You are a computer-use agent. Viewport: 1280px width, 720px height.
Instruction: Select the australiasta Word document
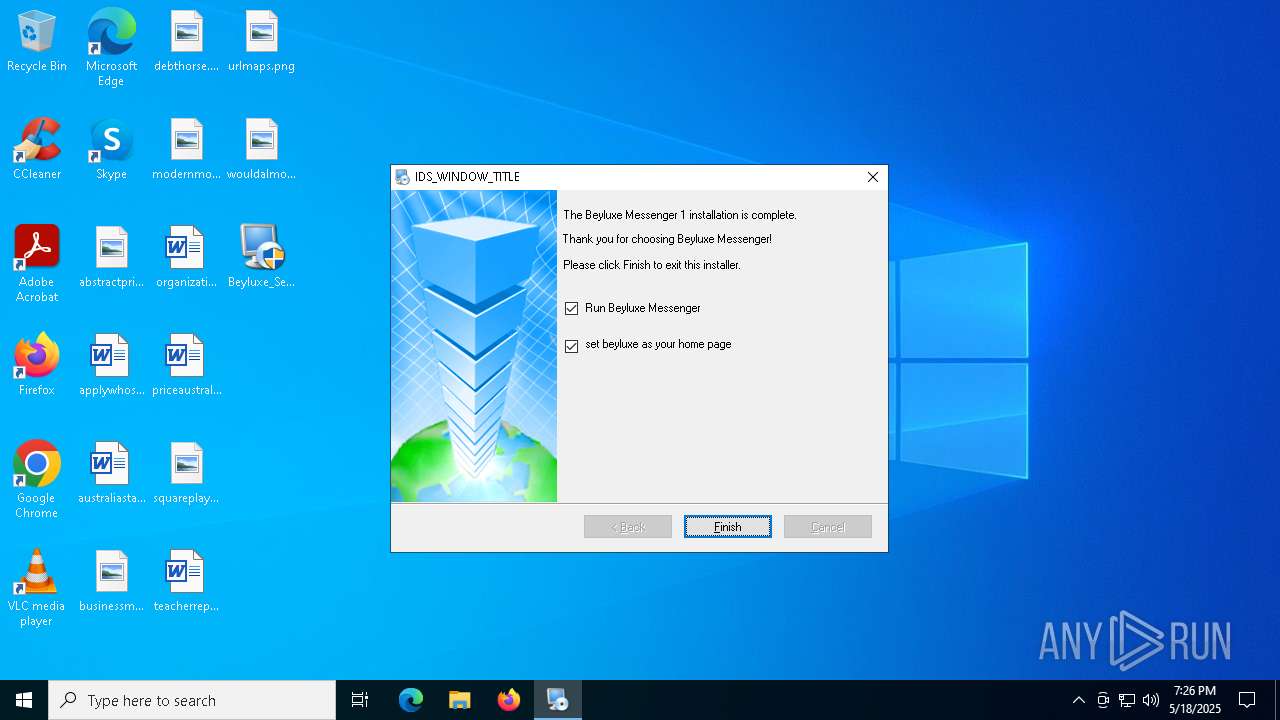(111, 474)
